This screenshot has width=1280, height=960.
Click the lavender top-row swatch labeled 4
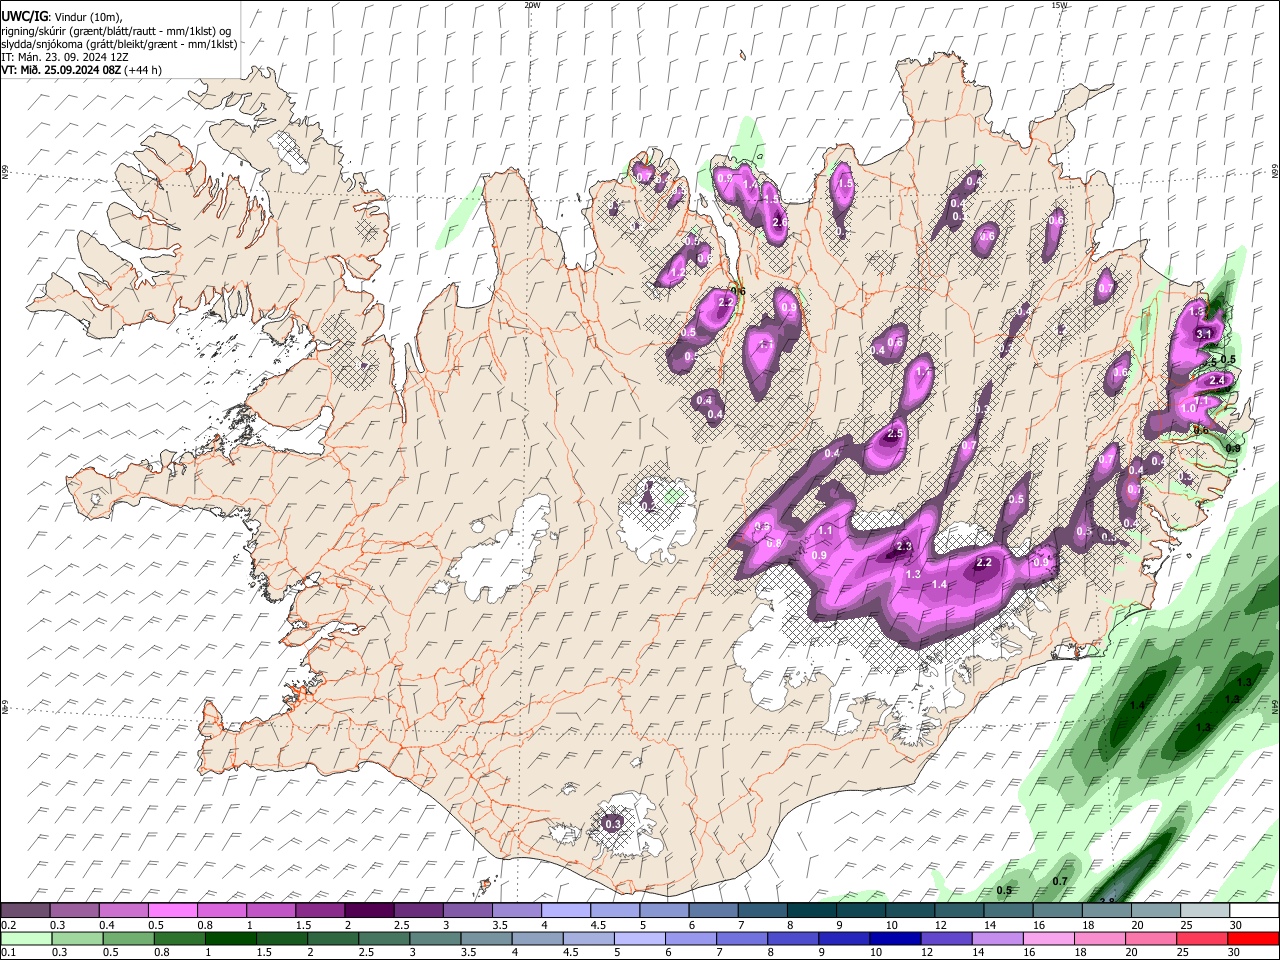click(x=566, y=910)
